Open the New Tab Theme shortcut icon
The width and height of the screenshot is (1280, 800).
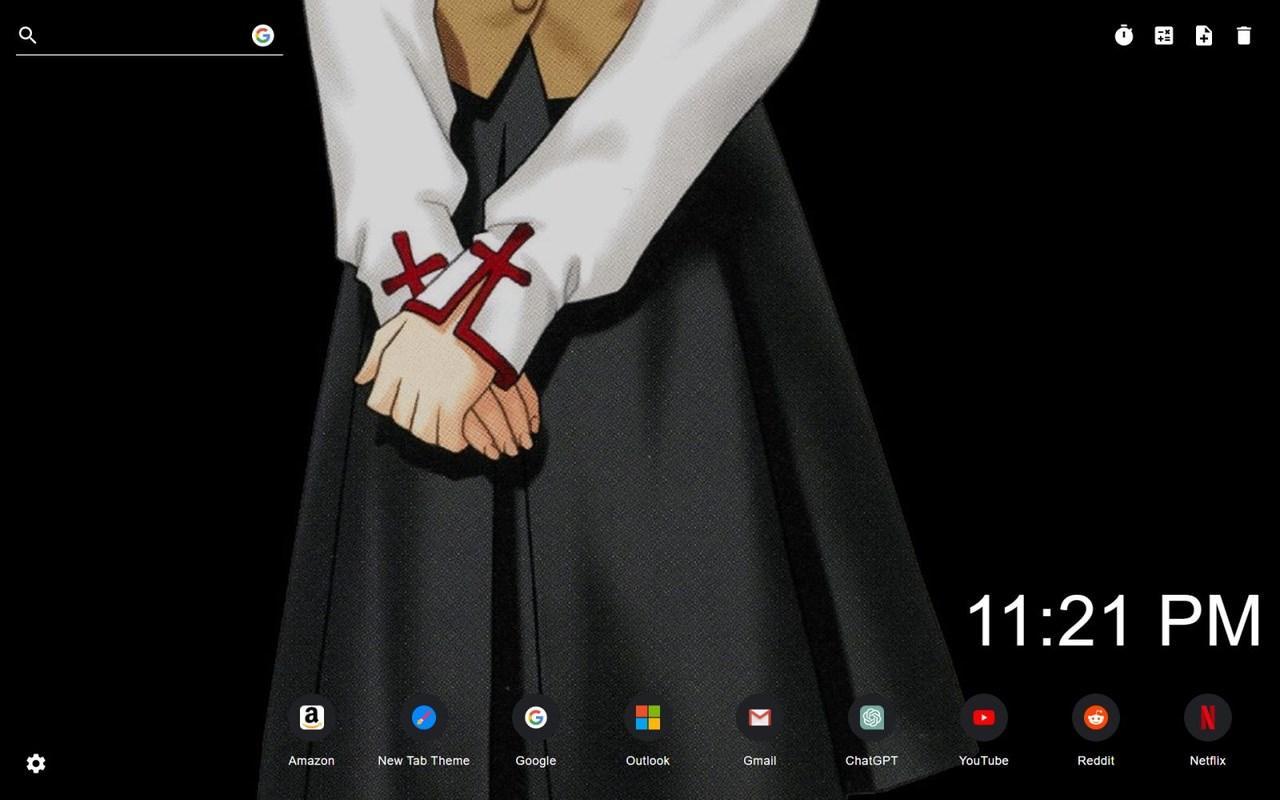pyautogui.click(x=424, y=718)
